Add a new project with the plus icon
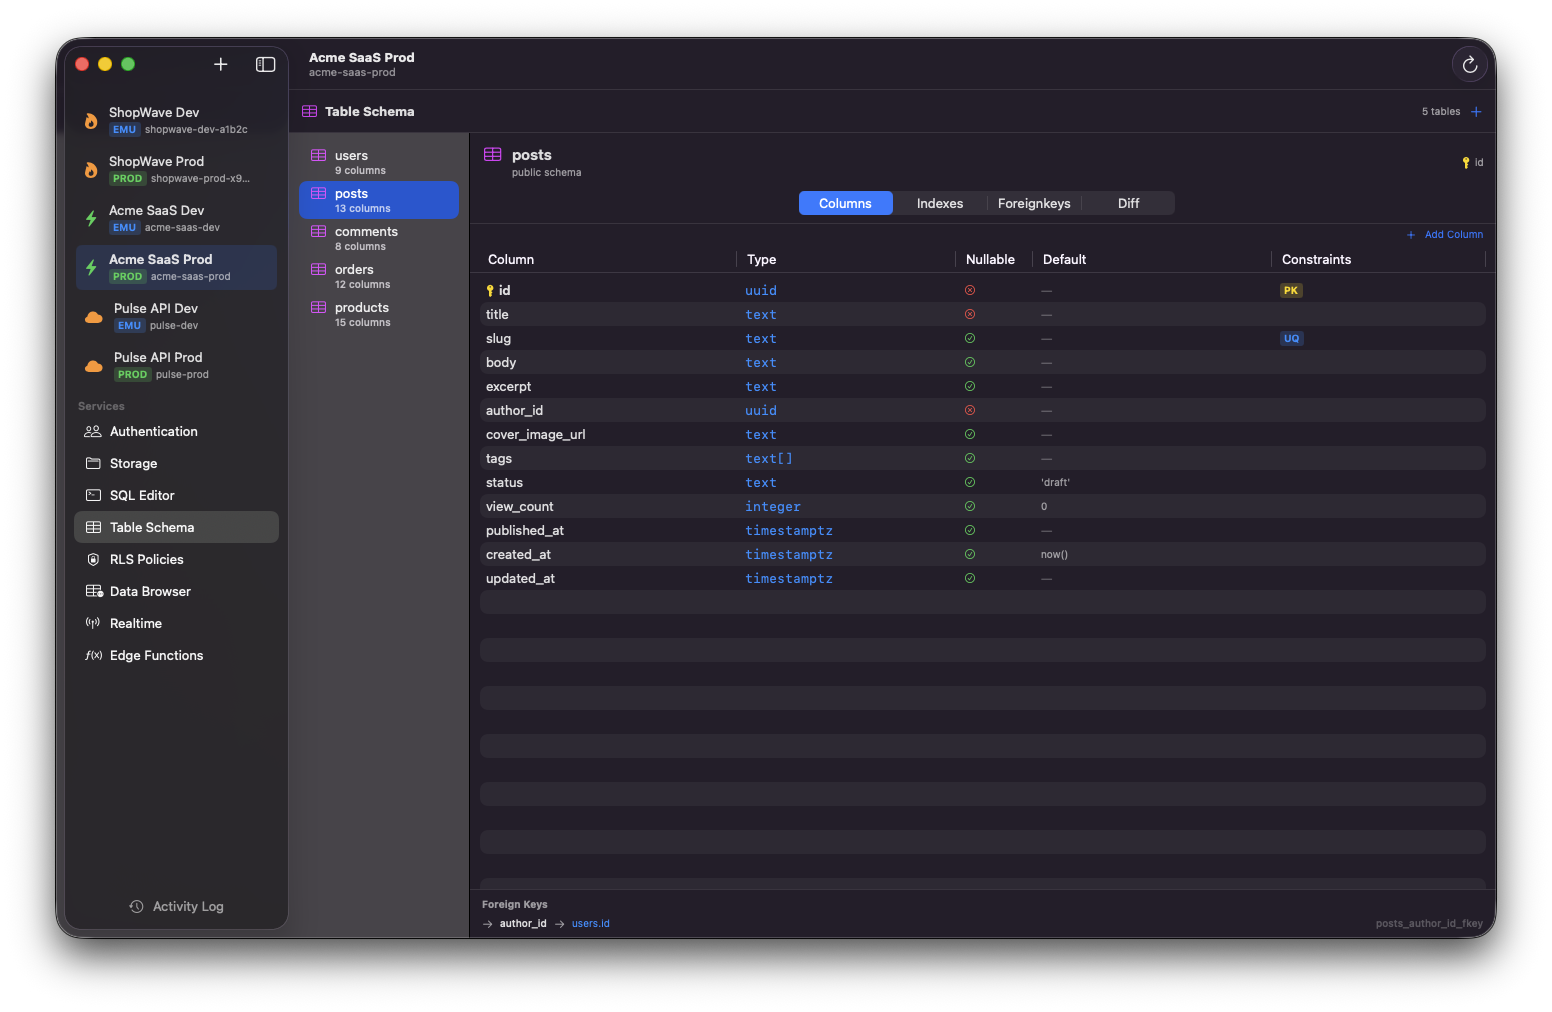 [220, 64]
